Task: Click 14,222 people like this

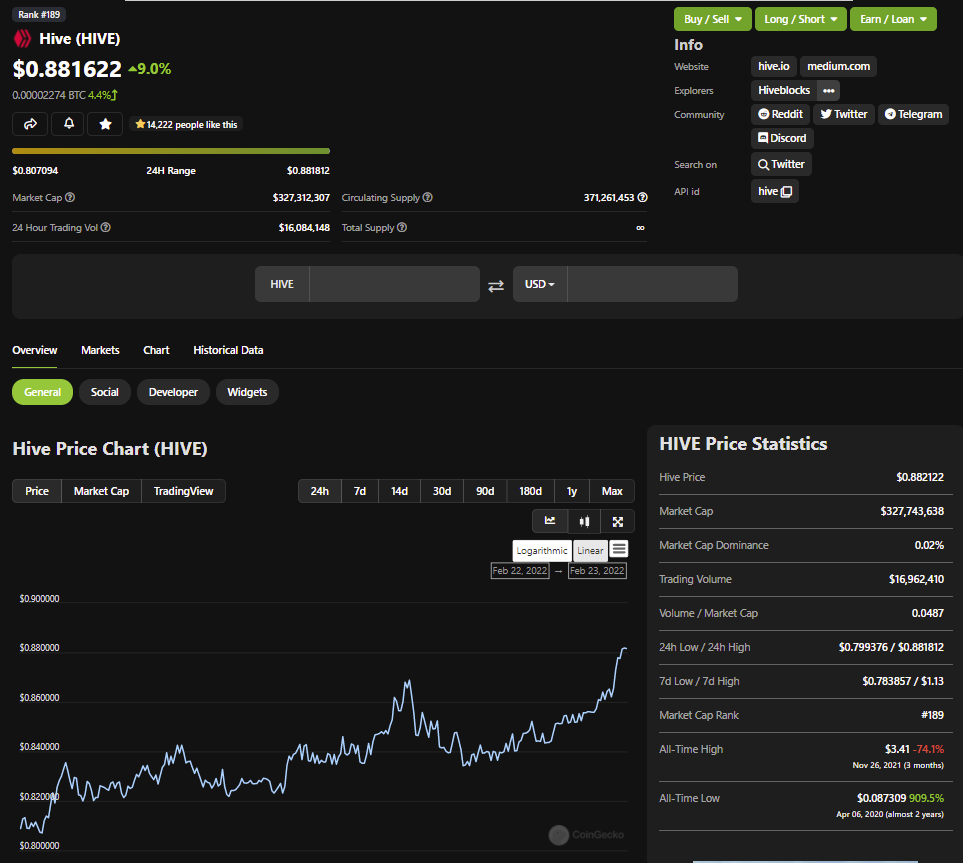Action: pos(187,125)
